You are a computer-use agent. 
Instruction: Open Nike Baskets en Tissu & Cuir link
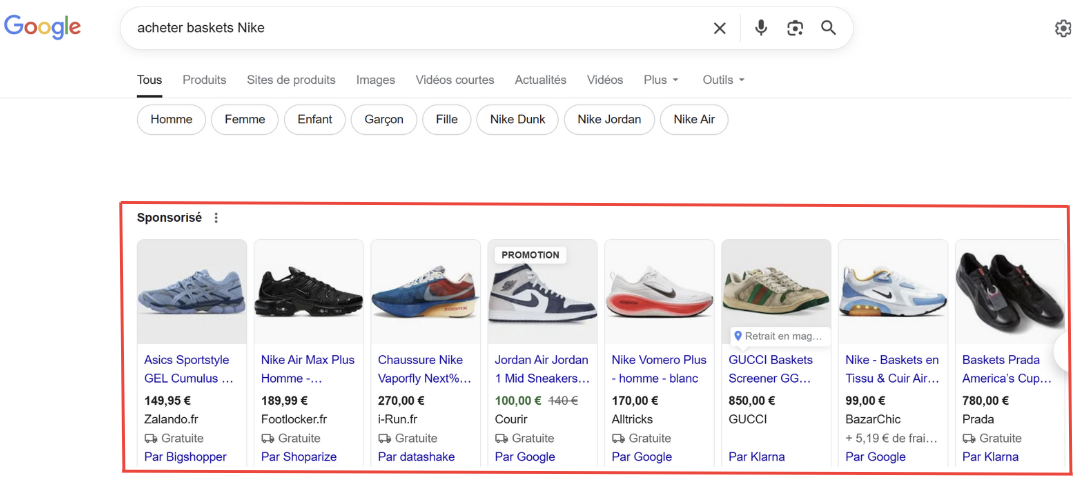pyautogui.click(x=893, y=369)
